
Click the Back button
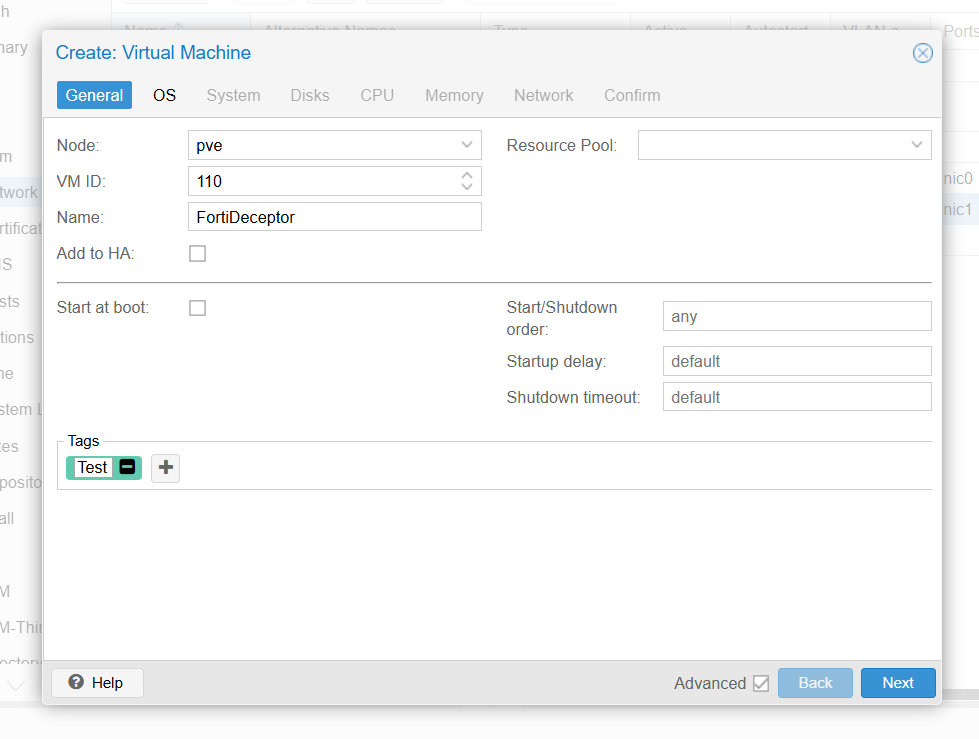815,683
